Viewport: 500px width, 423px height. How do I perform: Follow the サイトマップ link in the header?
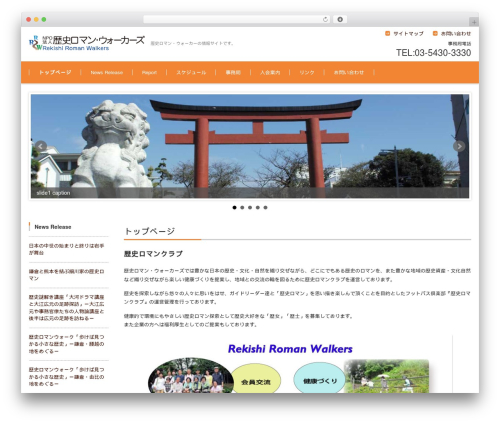pyautogui.click(x=408, y=33)
